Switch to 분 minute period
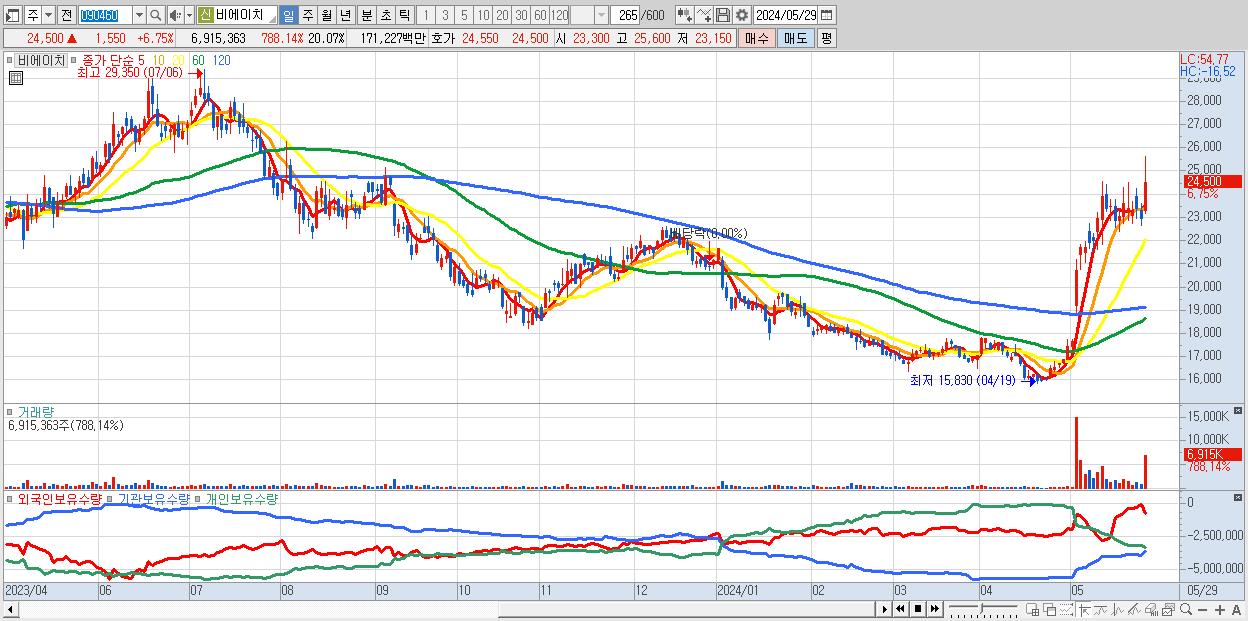This screenshot has height=621, width=1248. 366,15
